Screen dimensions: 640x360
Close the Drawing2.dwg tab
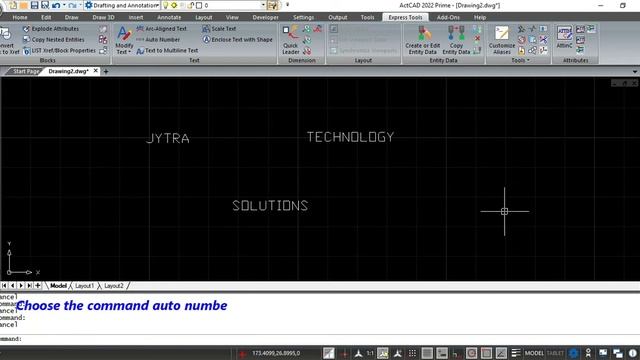96,71
